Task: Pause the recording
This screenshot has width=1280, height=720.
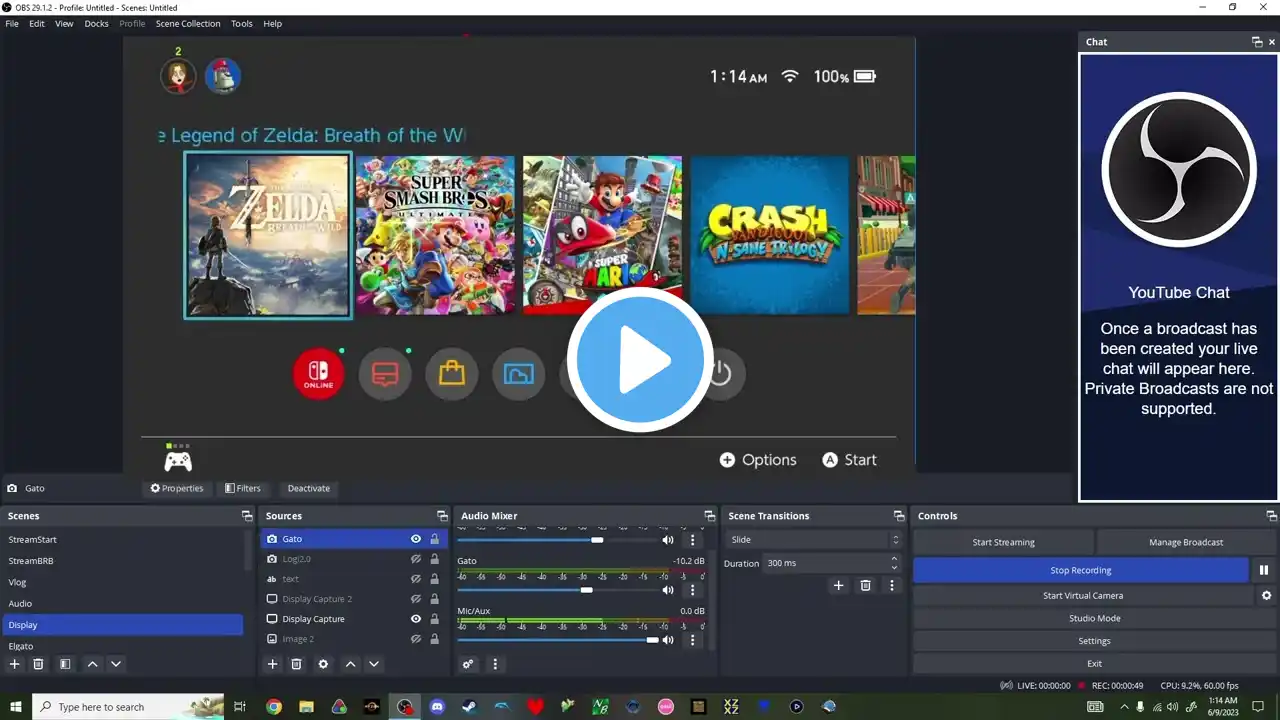Action: pos(1264,570)
